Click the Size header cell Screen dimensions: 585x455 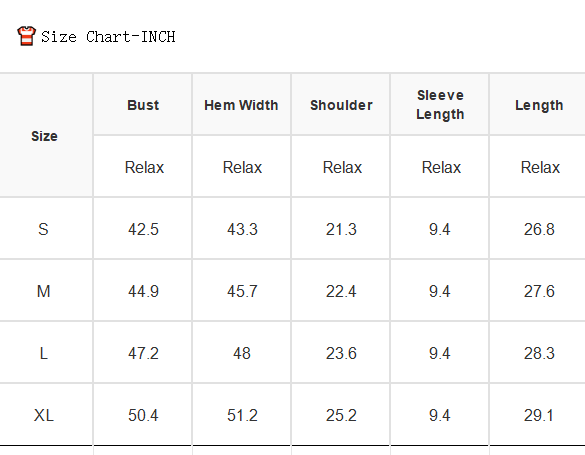(44, 136)
